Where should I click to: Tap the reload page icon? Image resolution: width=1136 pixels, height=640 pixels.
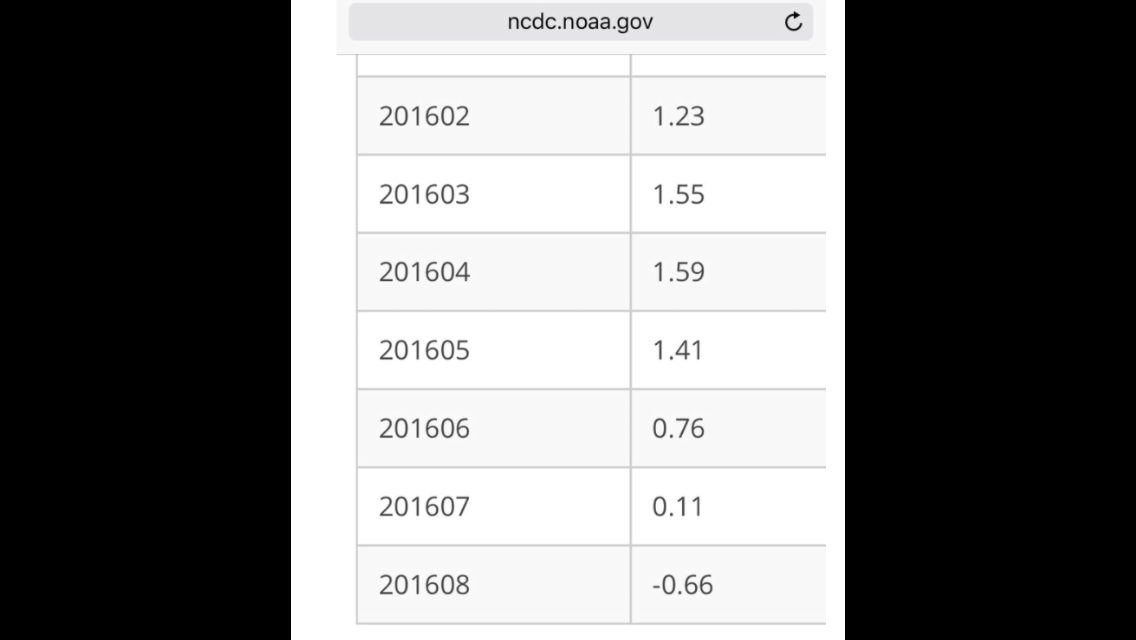point(793,22)
